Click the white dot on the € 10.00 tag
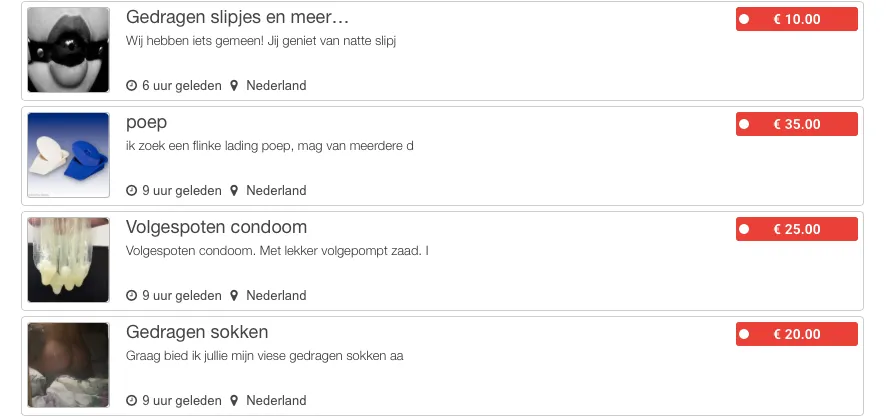 click(x=744, y=19)
